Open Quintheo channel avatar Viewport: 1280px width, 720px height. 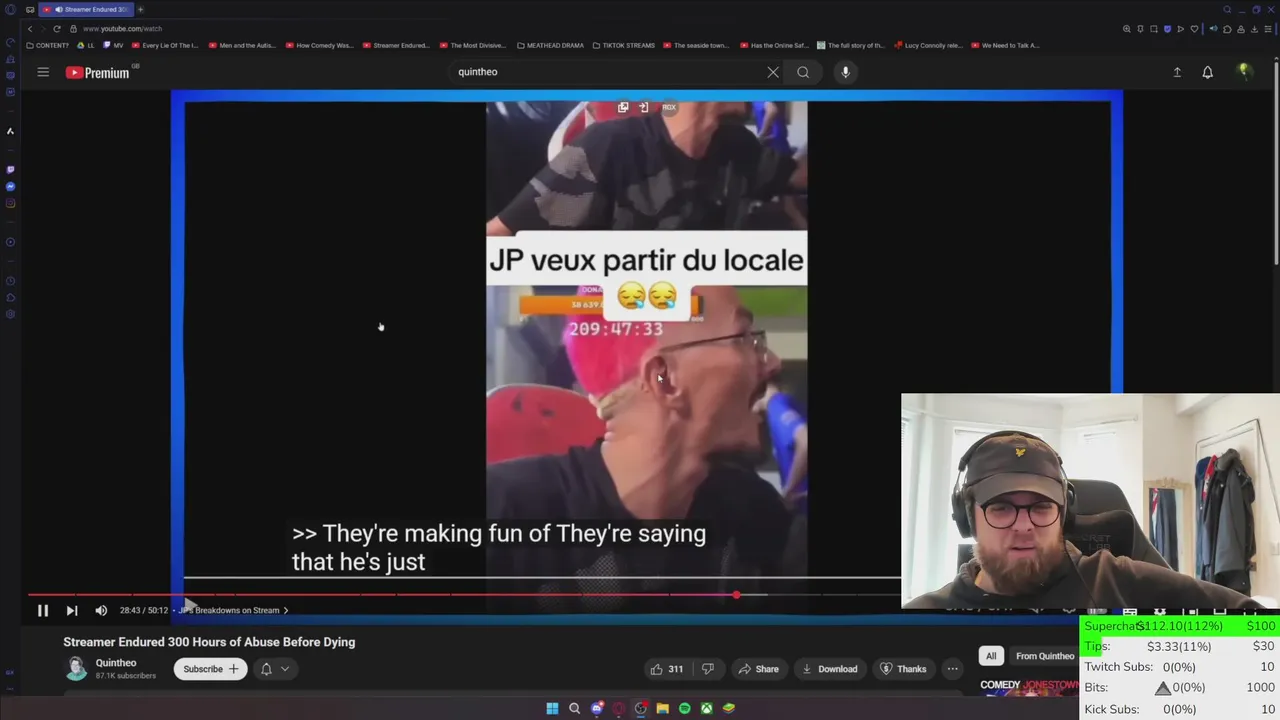point(76,669)
